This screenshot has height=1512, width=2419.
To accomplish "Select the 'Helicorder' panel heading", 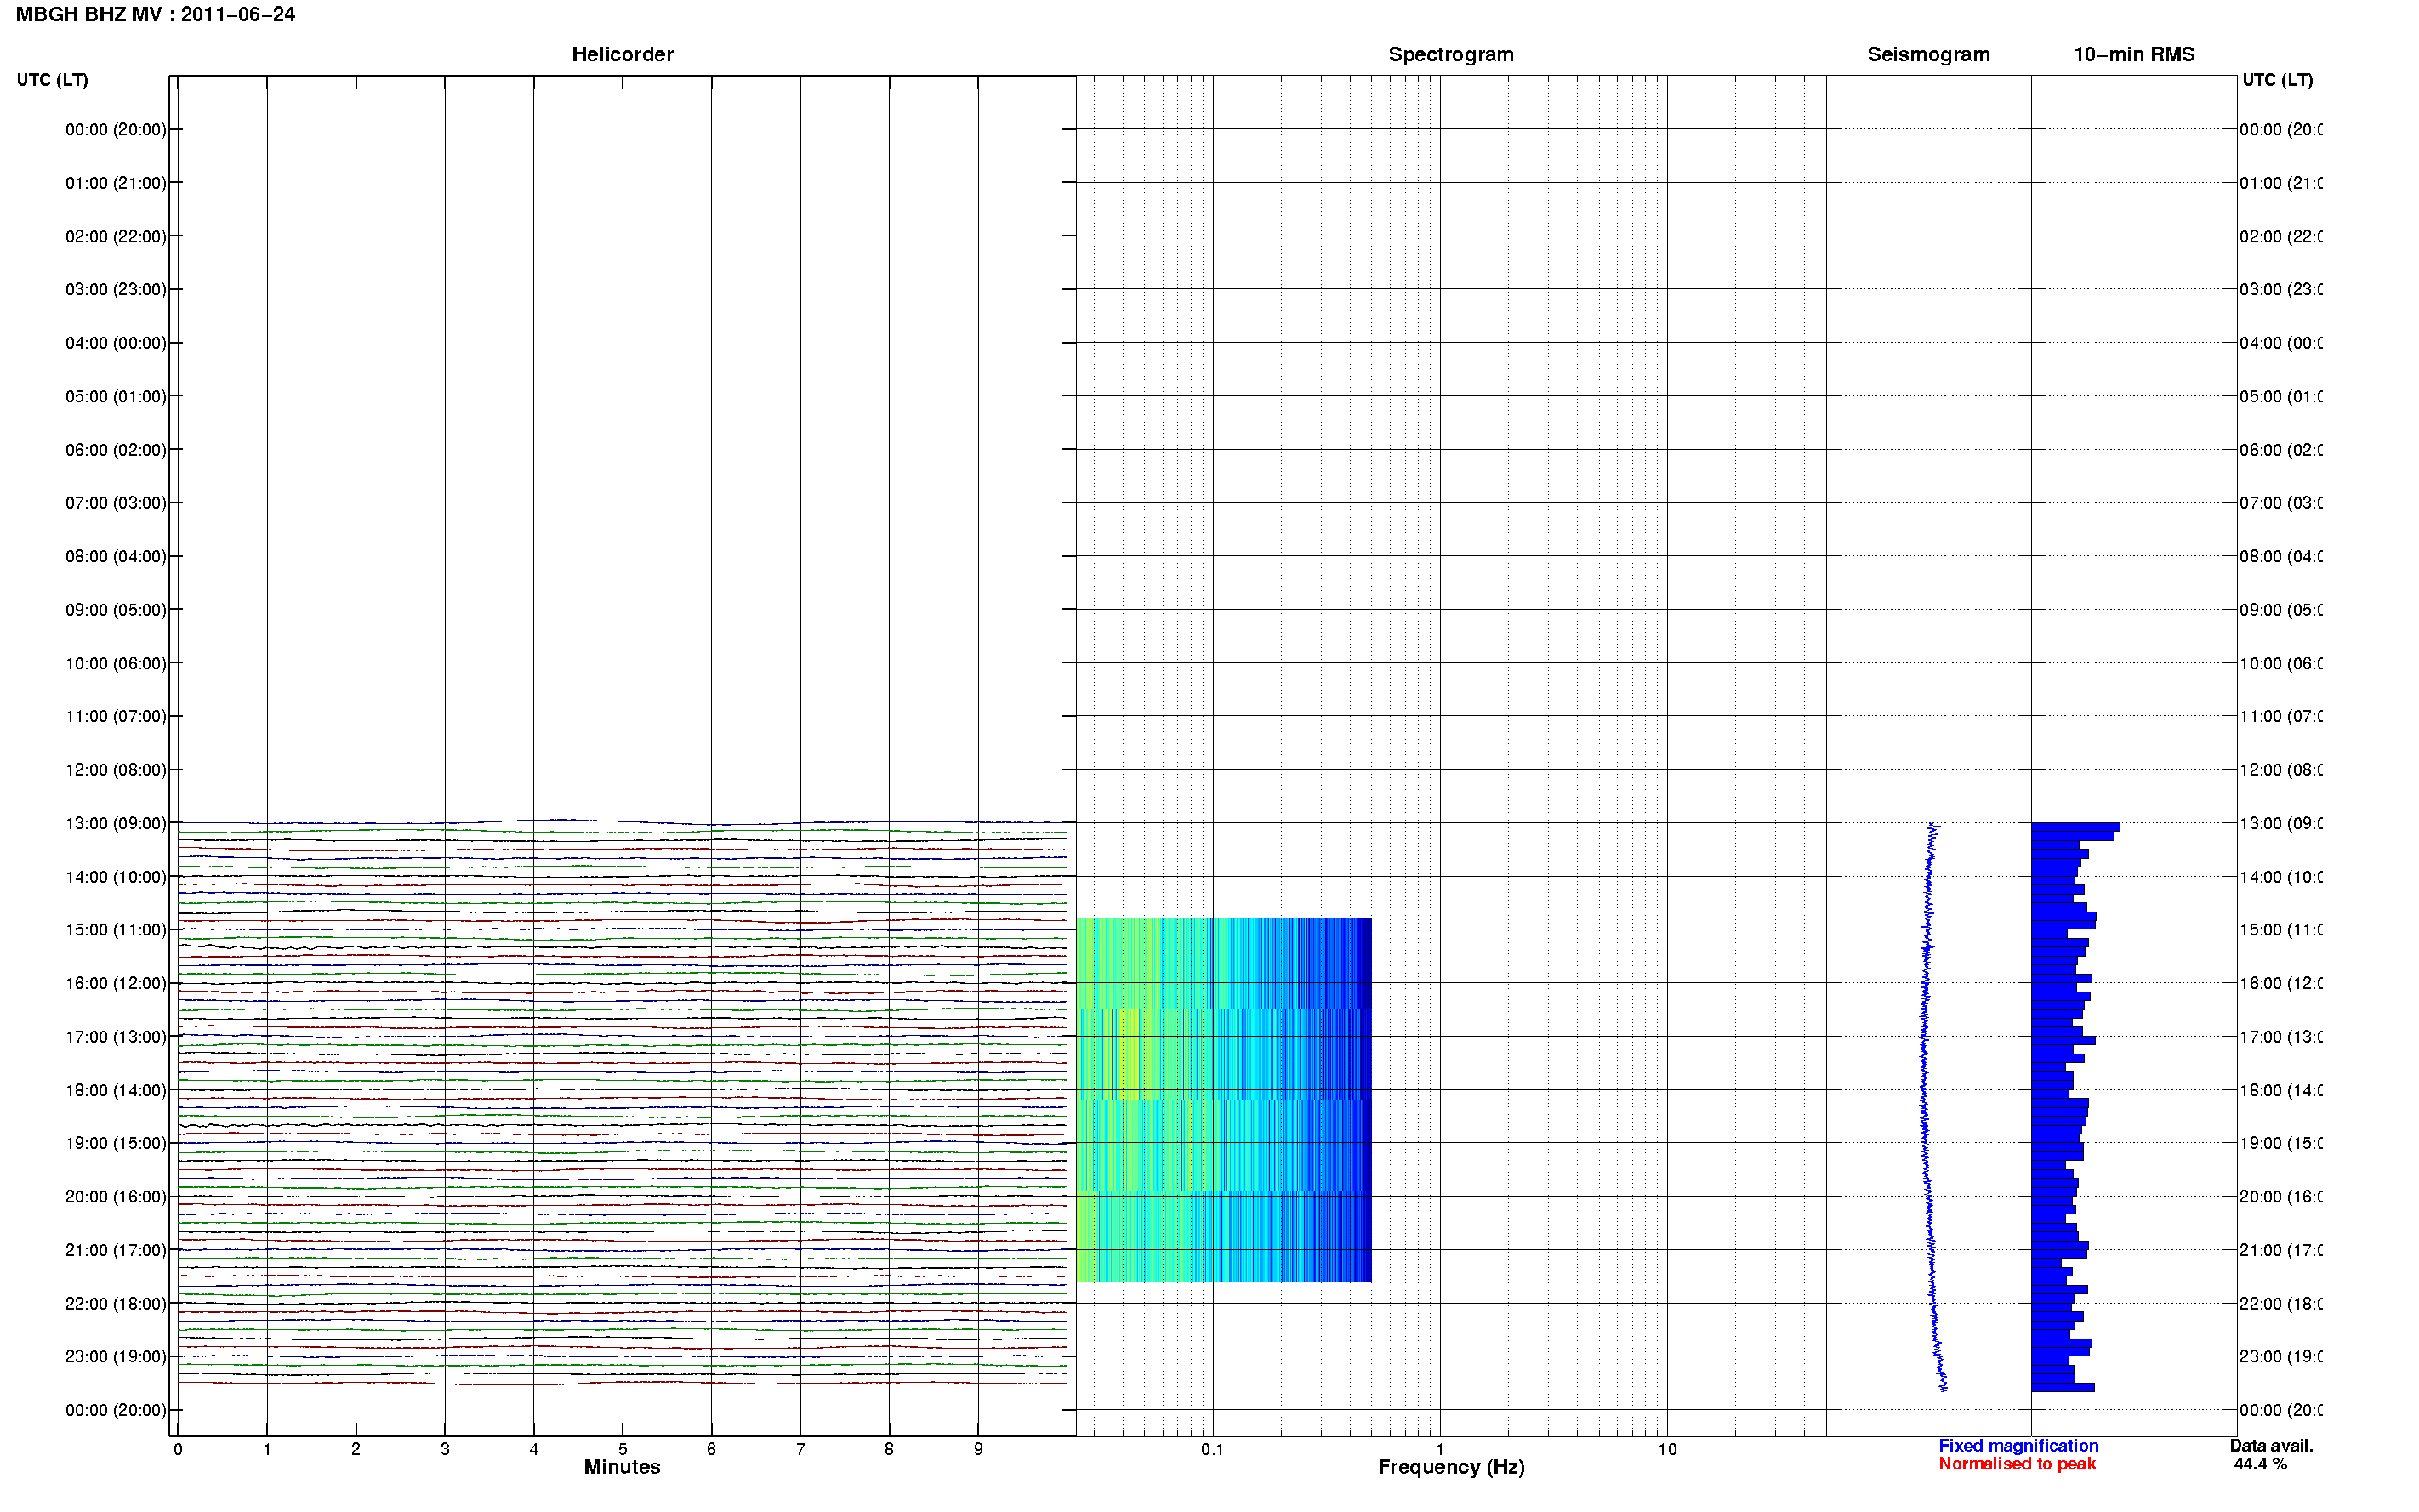I will point(622,55).
